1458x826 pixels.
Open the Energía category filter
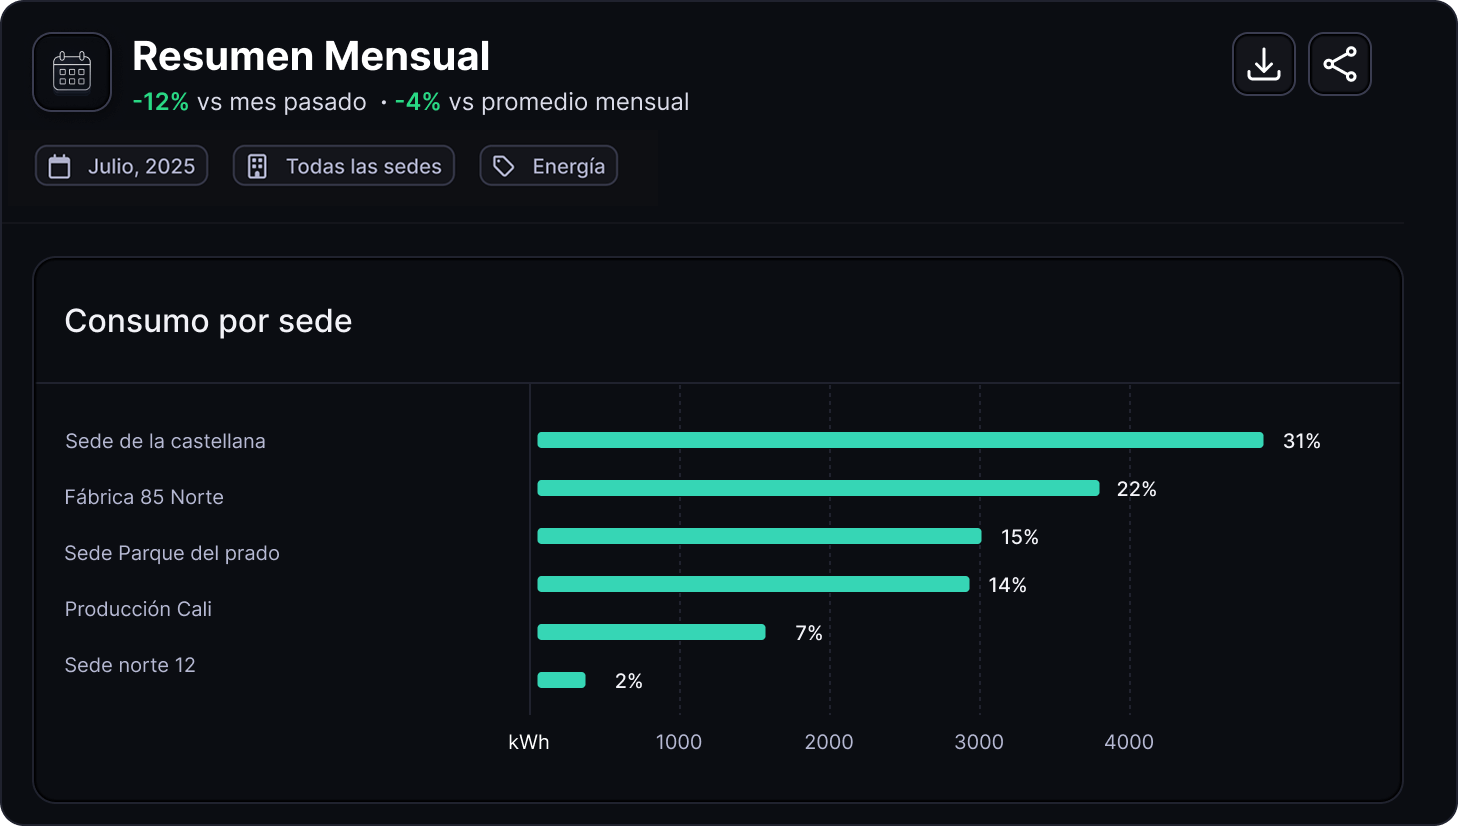(549, 166)
